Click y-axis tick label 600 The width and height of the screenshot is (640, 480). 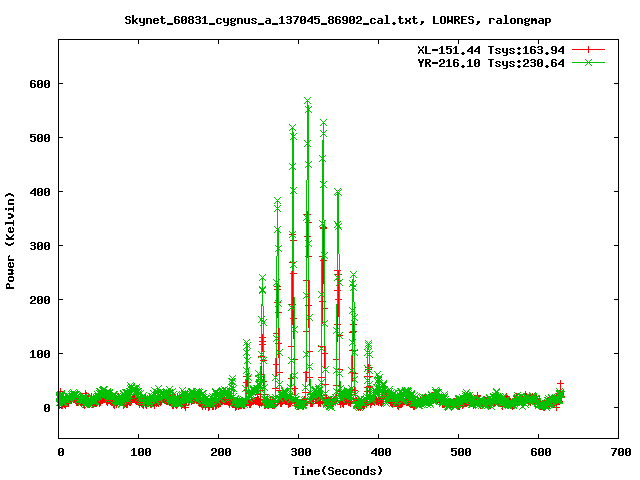[40, 84]
